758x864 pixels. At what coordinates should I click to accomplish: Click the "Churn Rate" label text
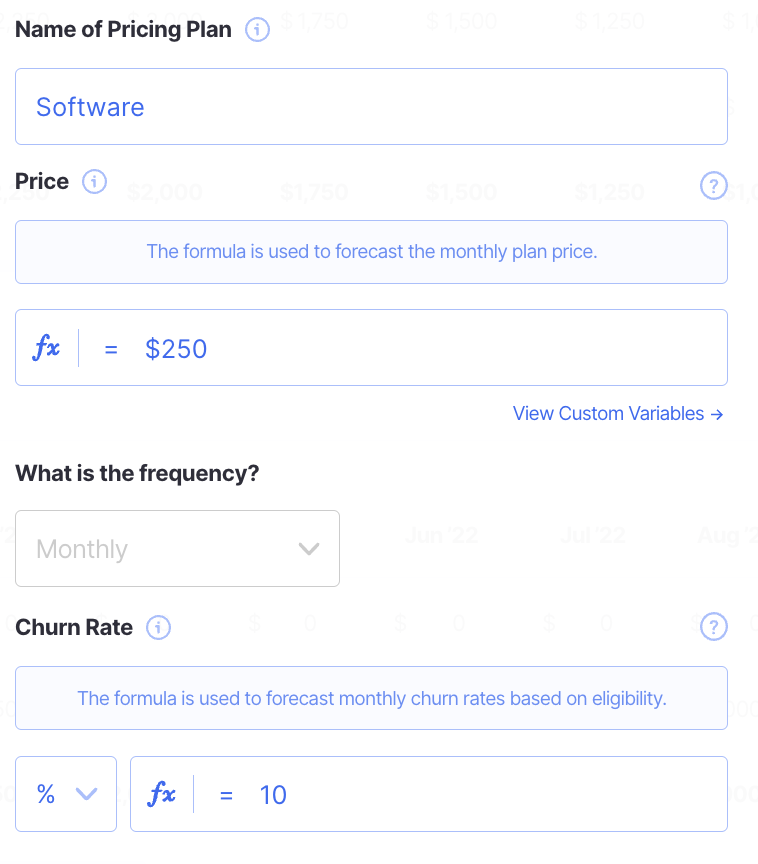[x=74, y=628]
